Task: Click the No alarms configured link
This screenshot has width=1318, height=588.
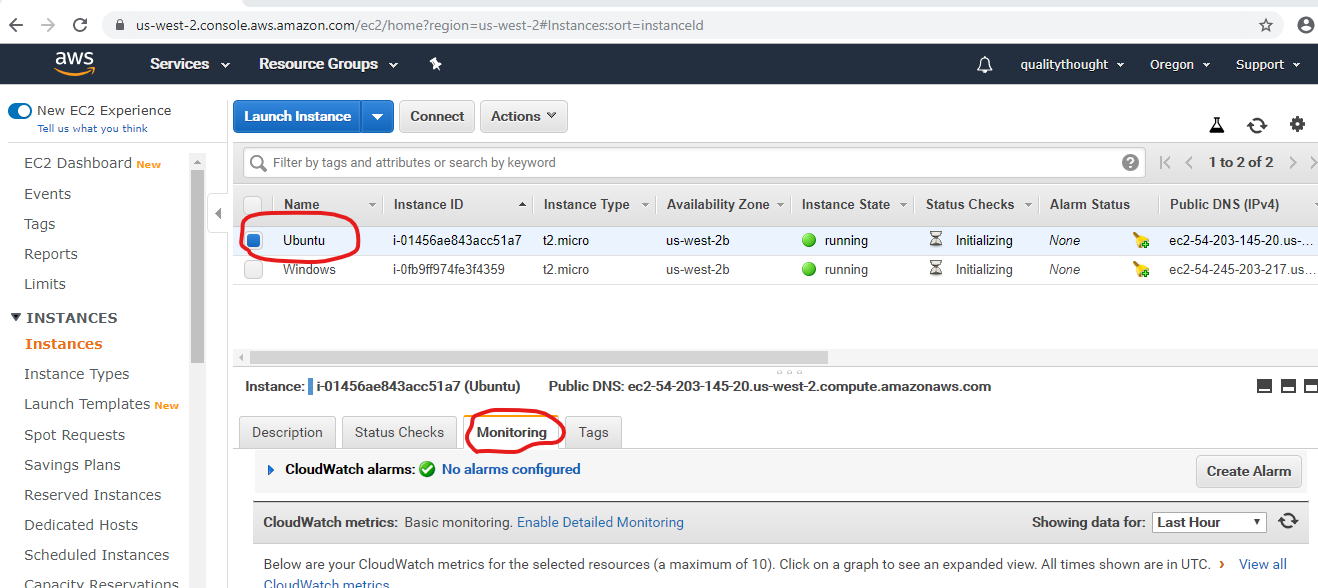Action: pyautogui.click(x=511, y=469)
